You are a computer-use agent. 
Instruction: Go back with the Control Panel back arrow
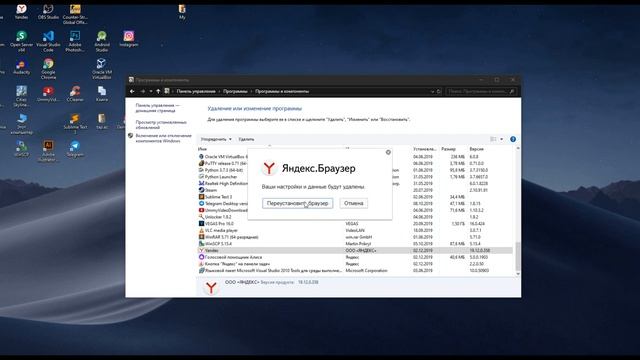[132, 91]
